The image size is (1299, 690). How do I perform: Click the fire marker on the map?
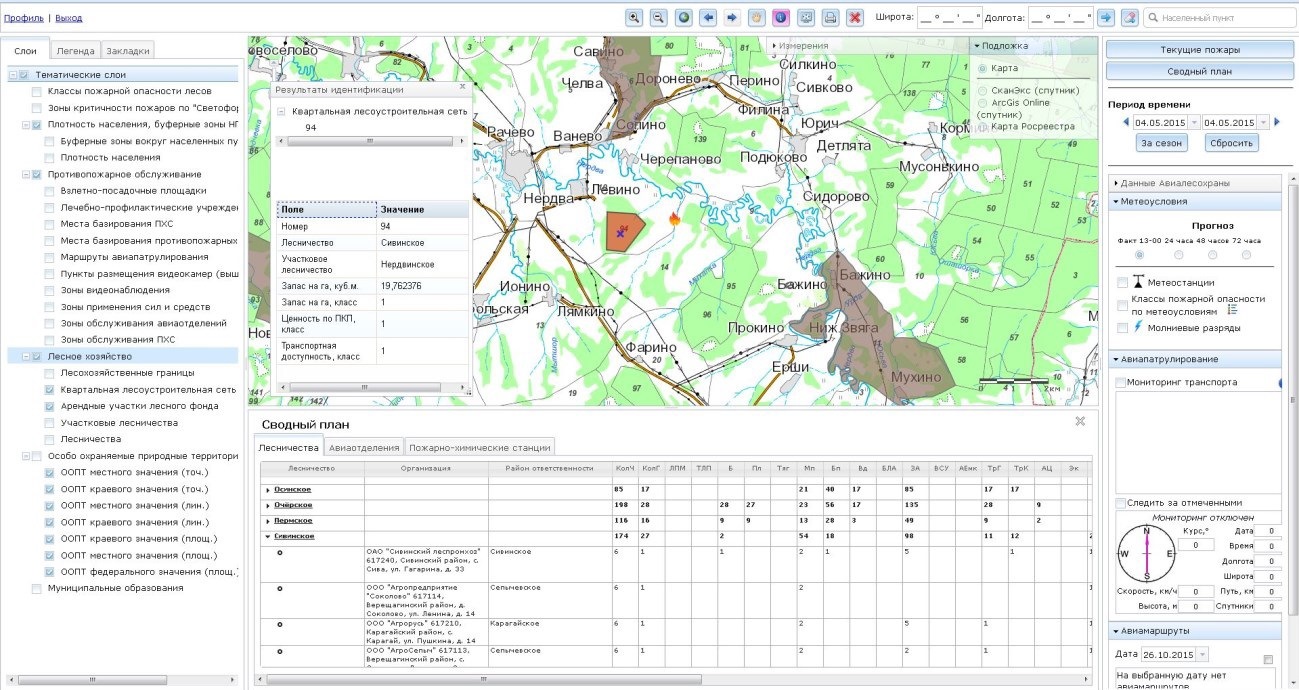coord(674,219)
